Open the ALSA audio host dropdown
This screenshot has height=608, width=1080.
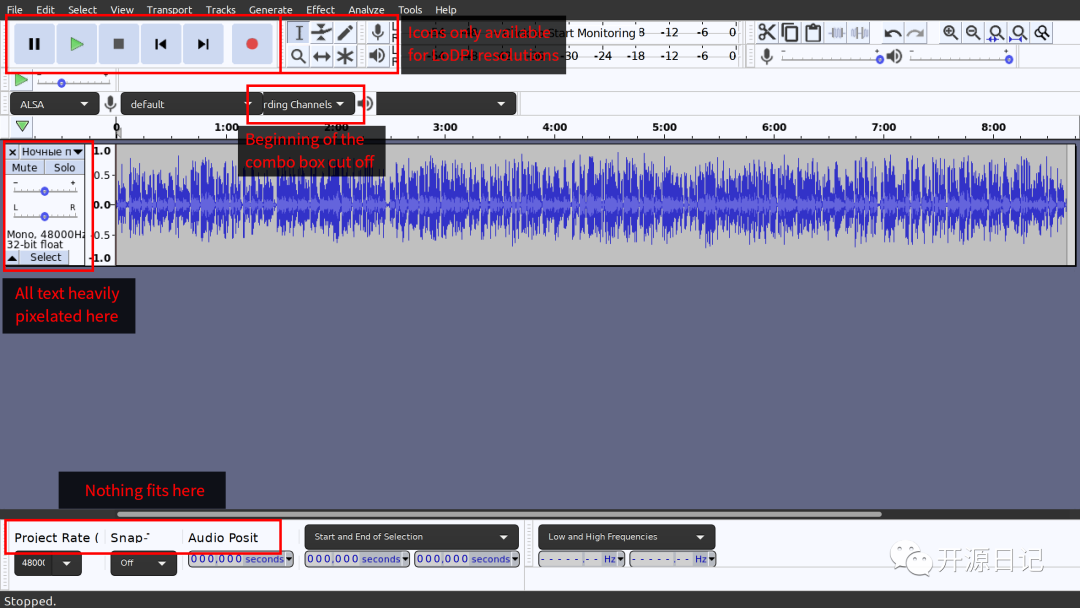click(x=54, y=104)
